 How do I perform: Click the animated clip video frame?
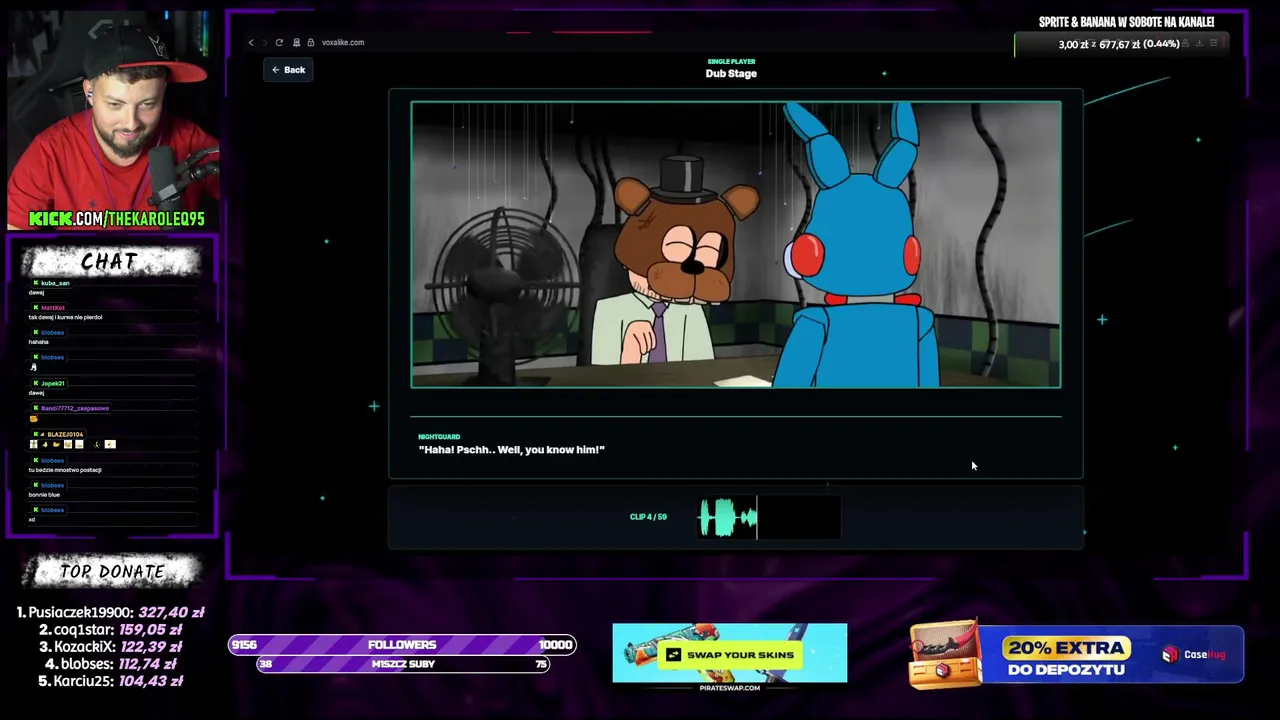pos(736,244)
